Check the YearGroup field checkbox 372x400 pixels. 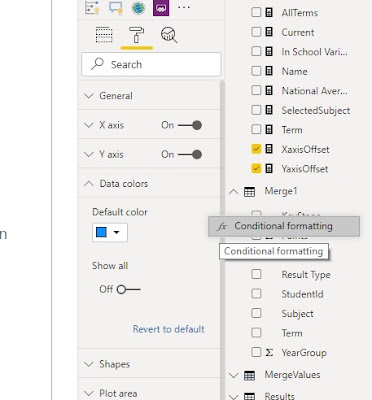coord(256,352)
